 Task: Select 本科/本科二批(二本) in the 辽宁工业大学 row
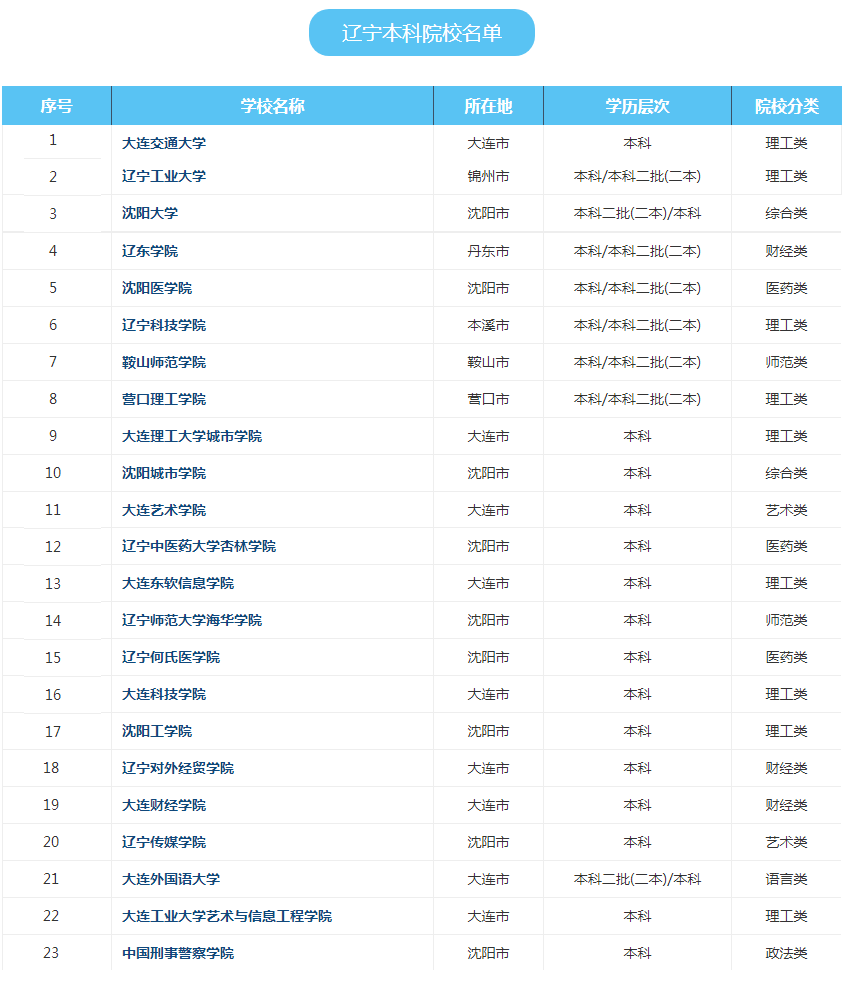pyautogui.click(x=637, y=176)
